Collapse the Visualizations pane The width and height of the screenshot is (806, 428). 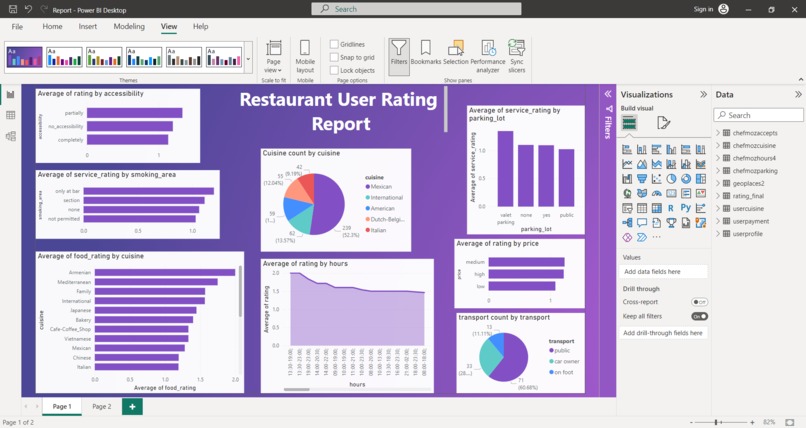703,95
